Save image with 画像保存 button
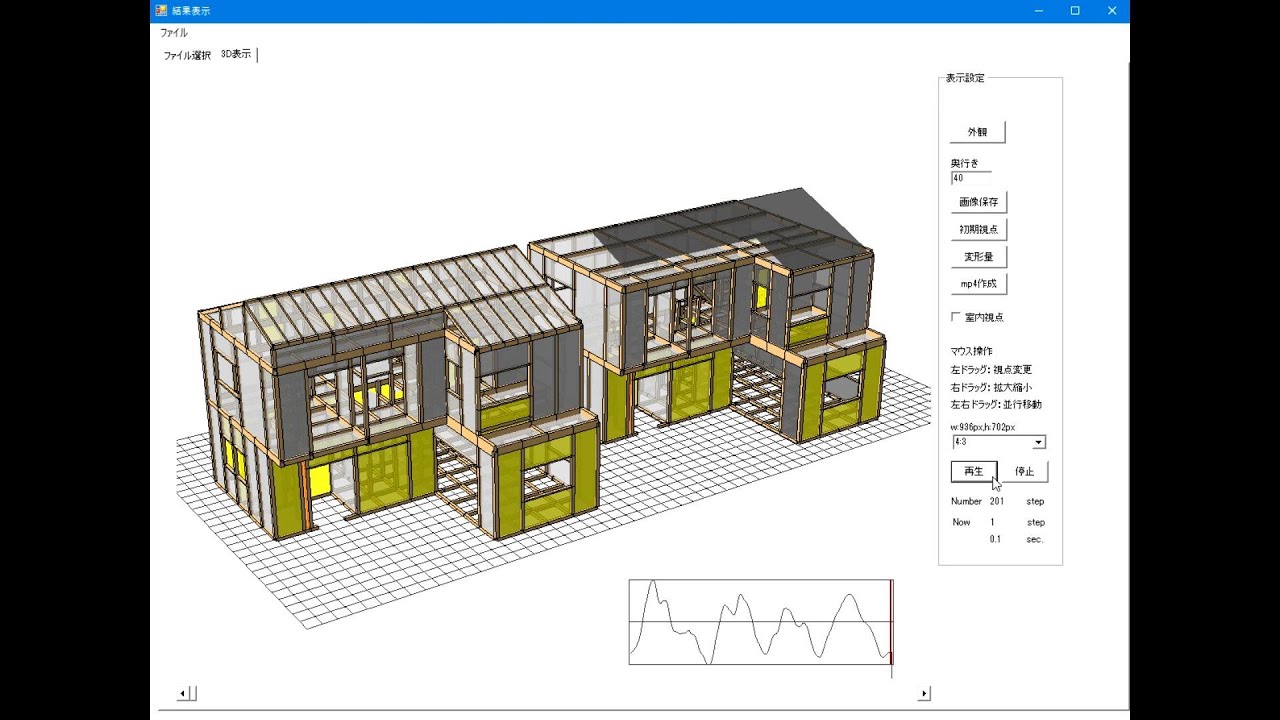 click(978, 202)
